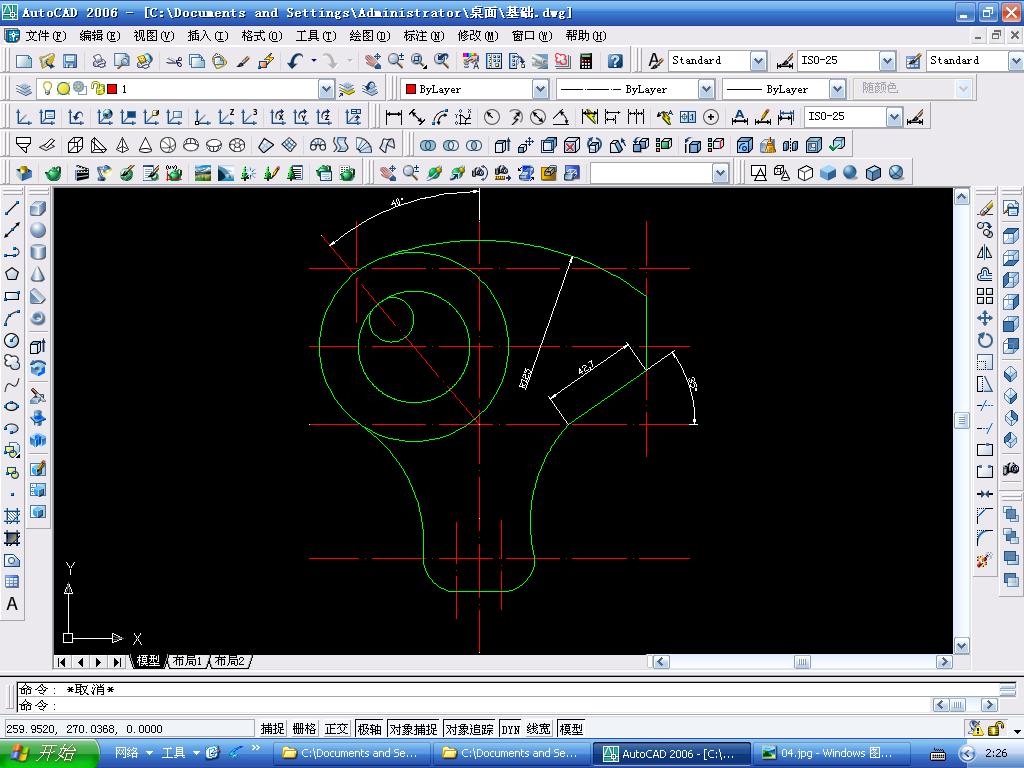
Task: Expand the text style Standard dropdown
Action: 758,61
